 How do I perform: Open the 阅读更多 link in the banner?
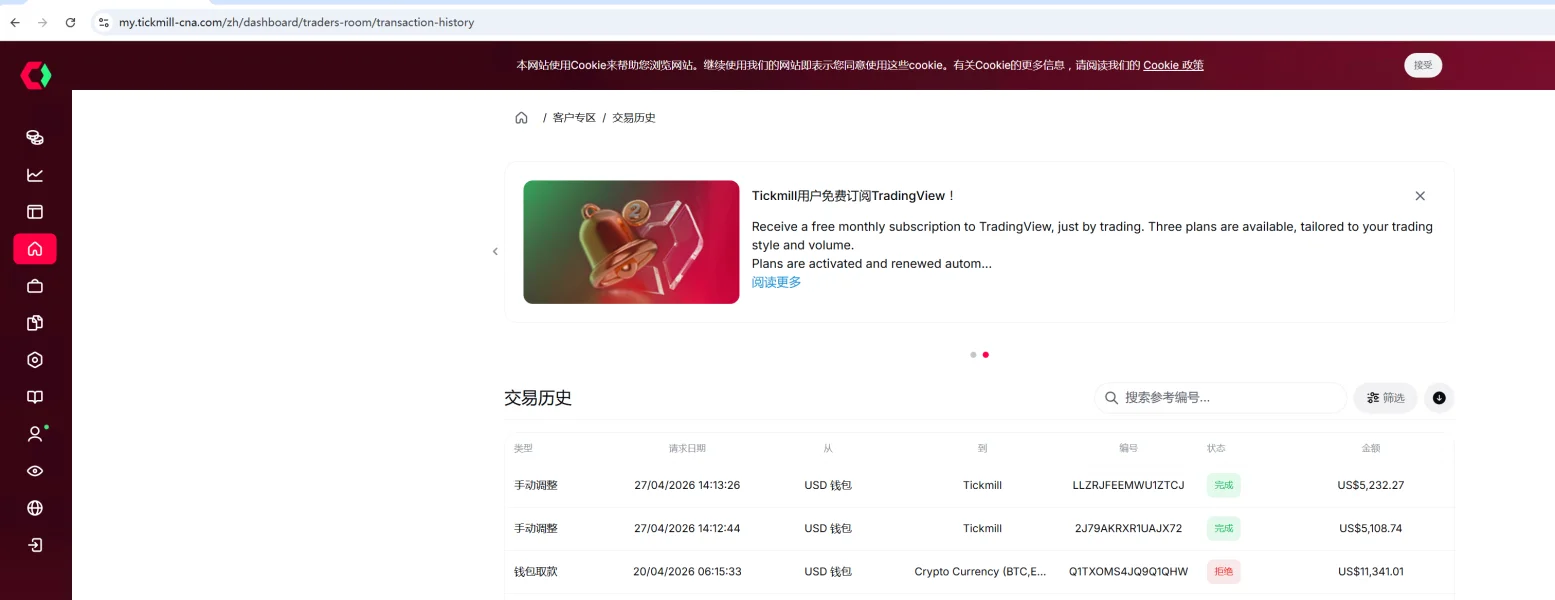(776, 282)
